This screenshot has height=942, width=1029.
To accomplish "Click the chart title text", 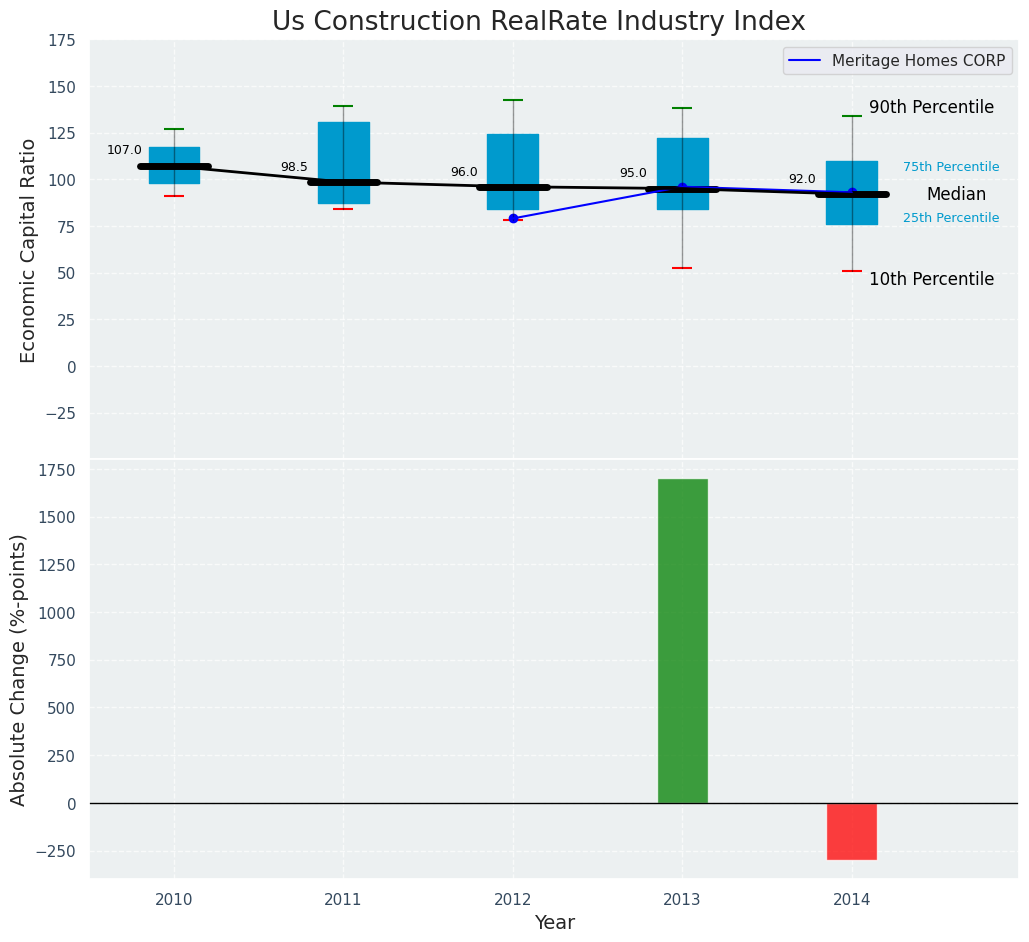I will [x=538, y=21].
